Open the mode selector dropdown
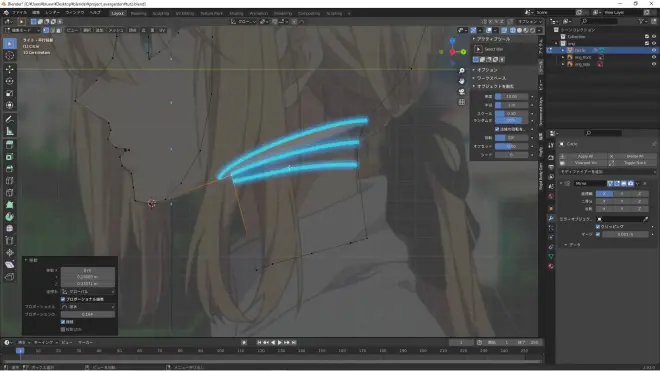The image size is (660, 371). 22,30
